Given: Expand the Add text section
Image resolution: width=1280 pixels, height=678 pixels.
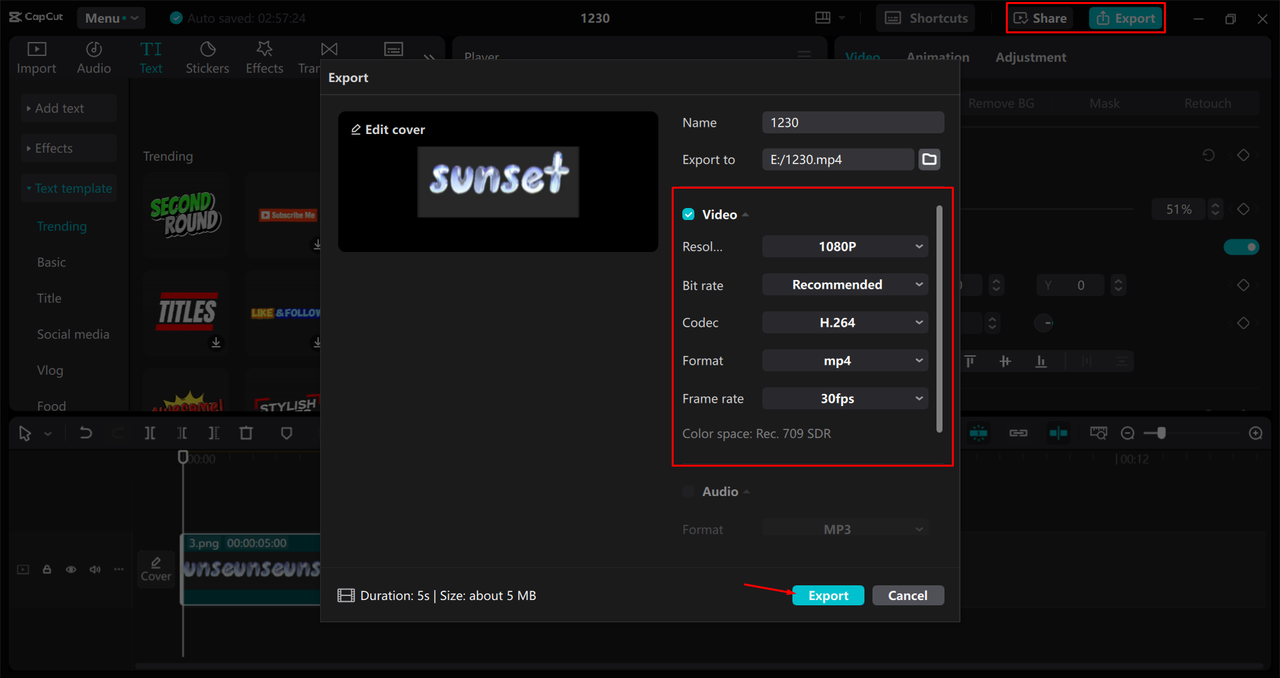Looking at the screenshot, I should 69,108.
